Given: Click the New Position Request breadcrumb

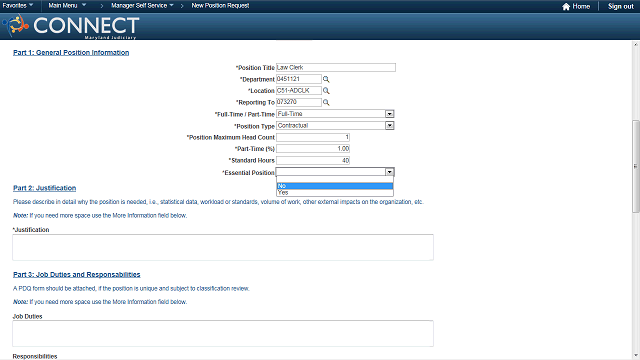Looking at the screenshot, I should (x=220, y=6).
